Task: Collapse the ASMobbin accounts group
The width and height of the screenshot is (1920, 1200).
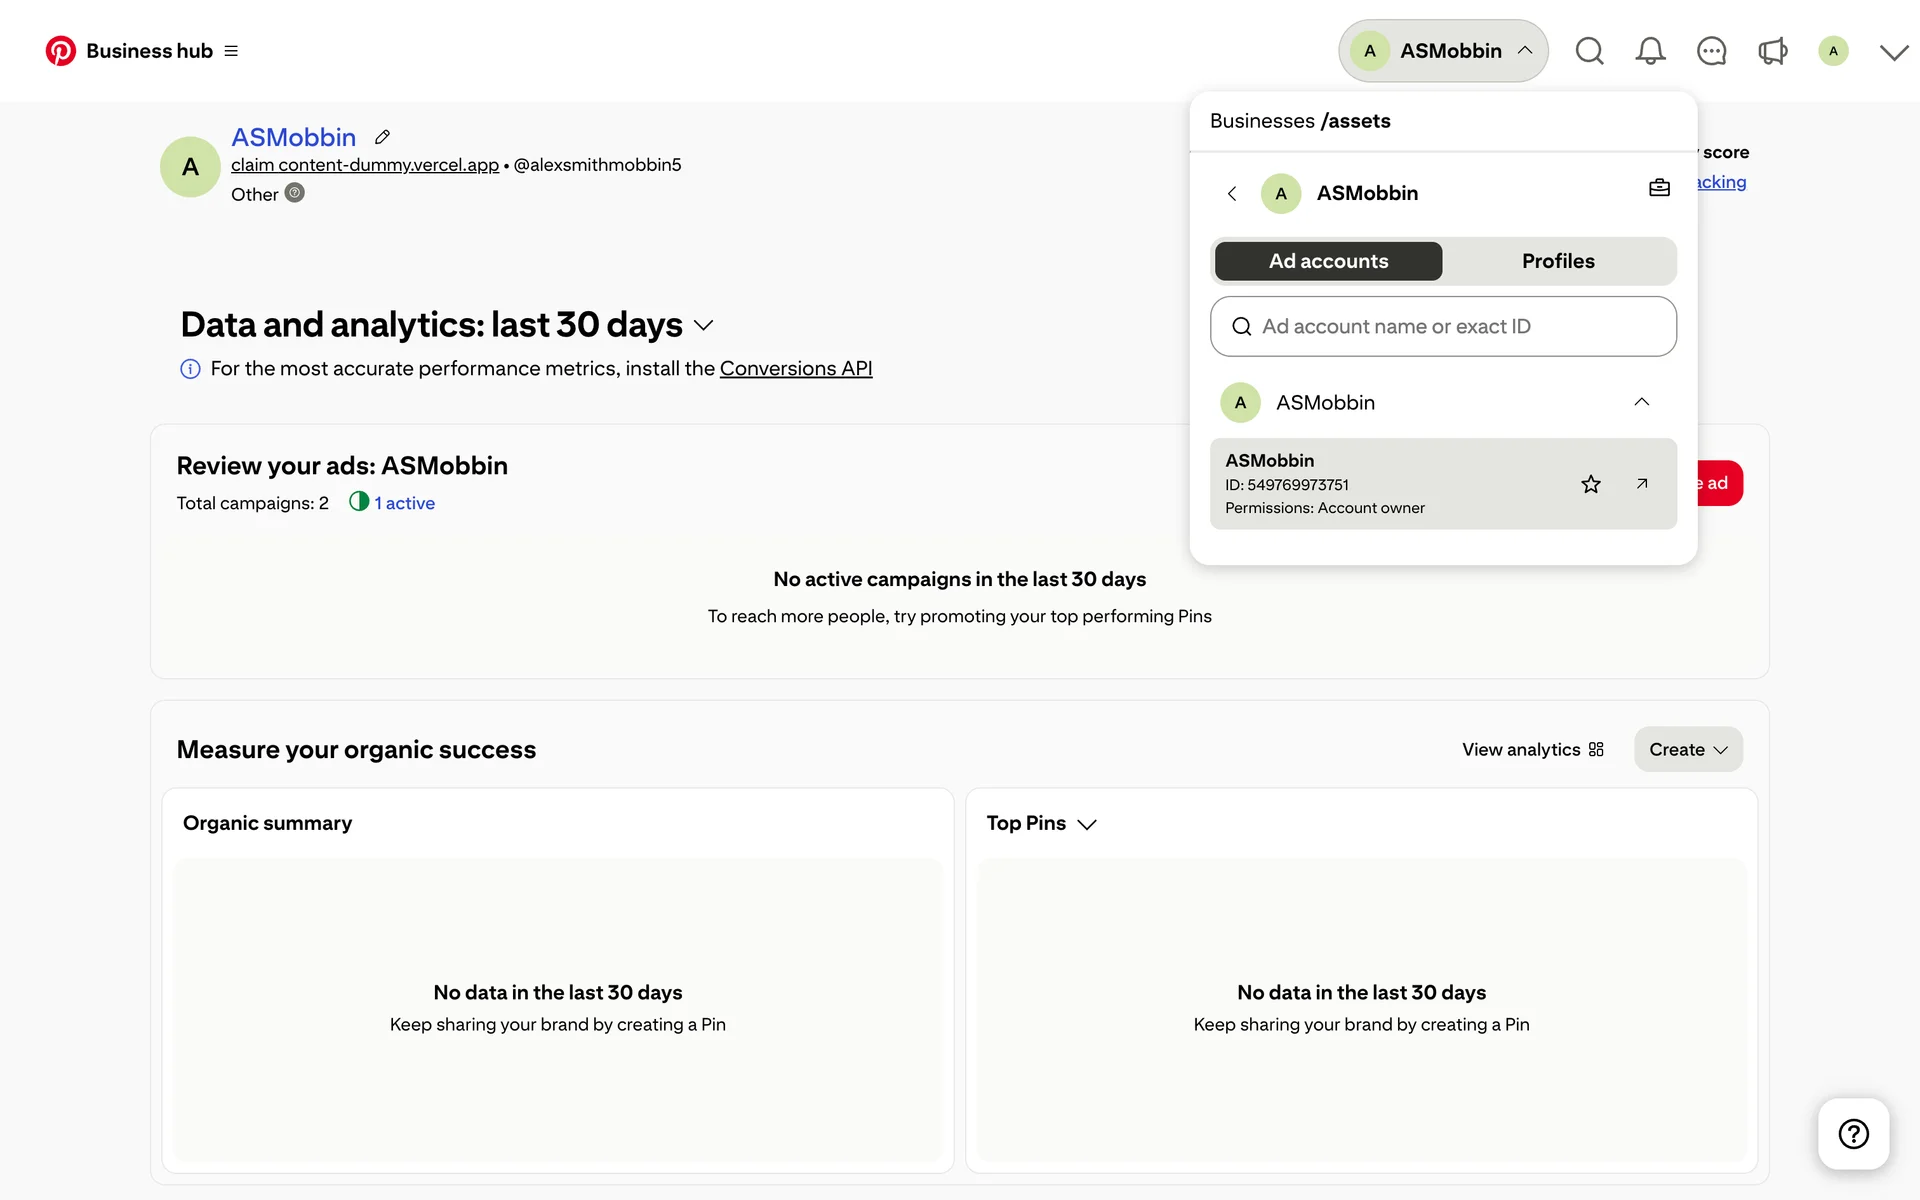Action: (x=1641, y=402)
